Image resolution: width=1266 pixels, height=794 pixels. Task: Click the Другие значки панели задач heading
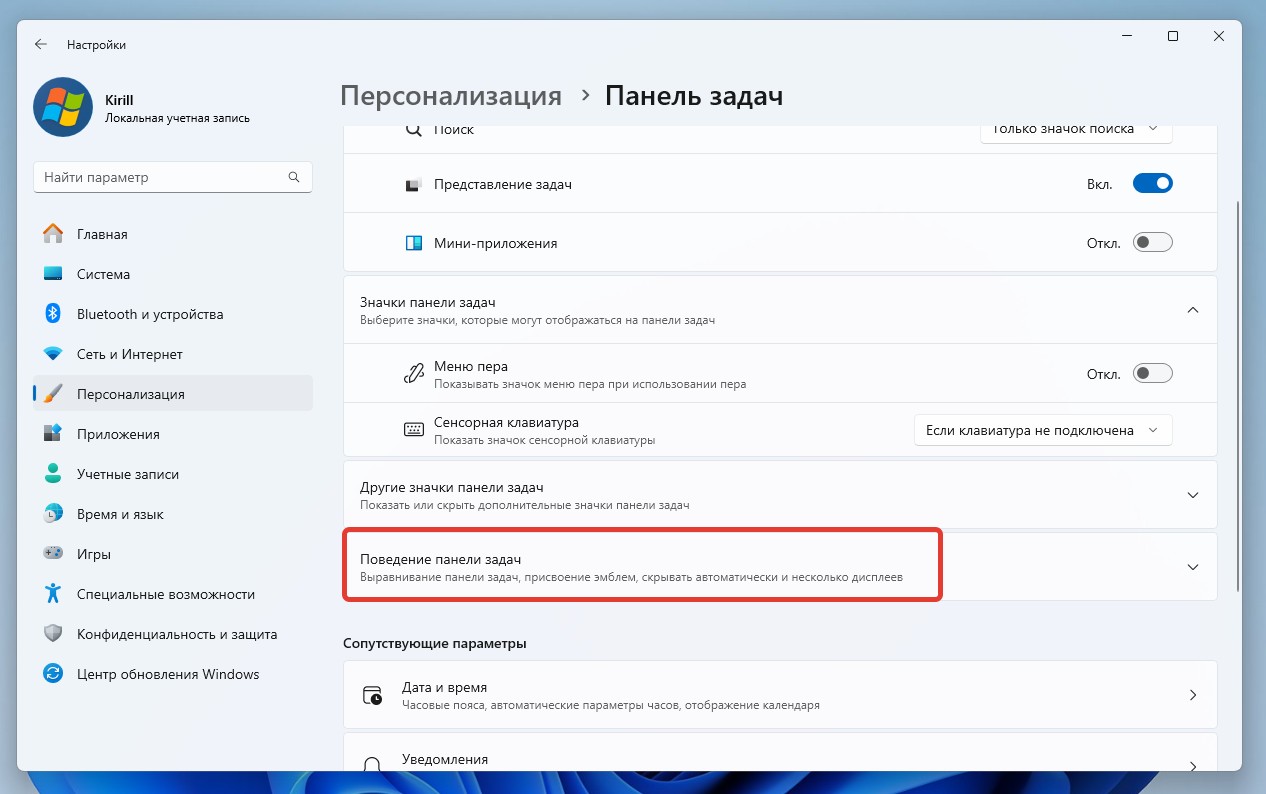click(451, 487)
